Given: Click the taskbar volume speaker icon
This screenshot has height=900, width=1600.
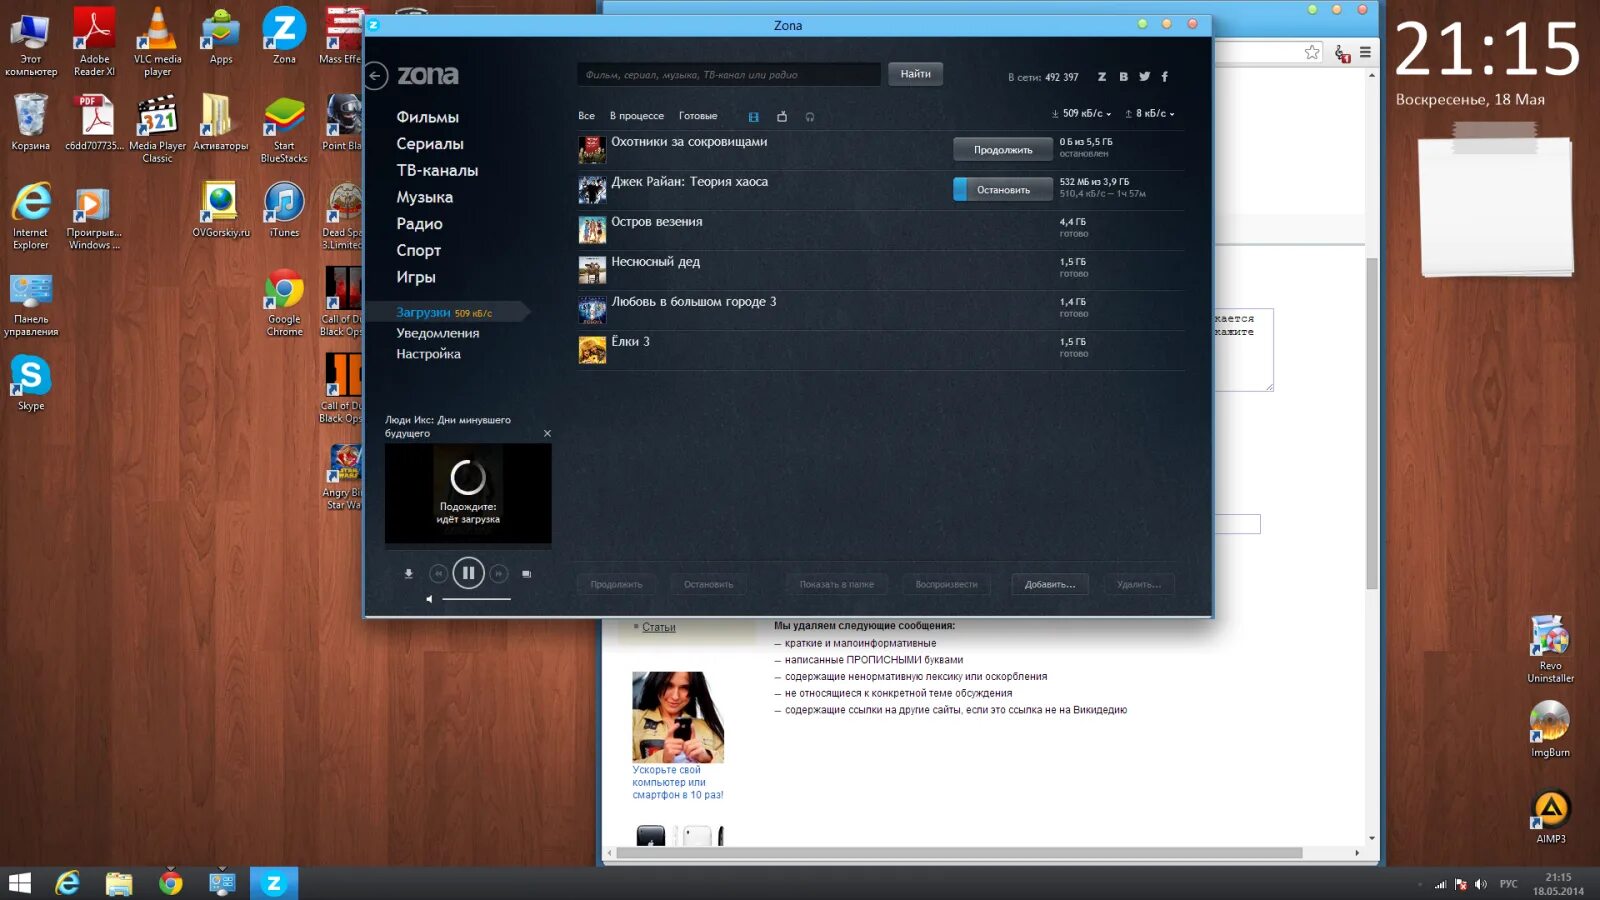Looking at the screenshot, I should click(1481, 884).
